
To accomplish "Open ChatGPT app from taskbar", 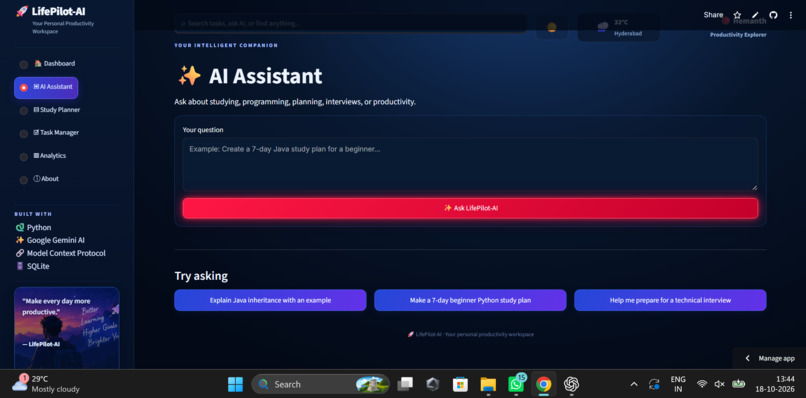I will pyautogui.click(x=571, y=384).
